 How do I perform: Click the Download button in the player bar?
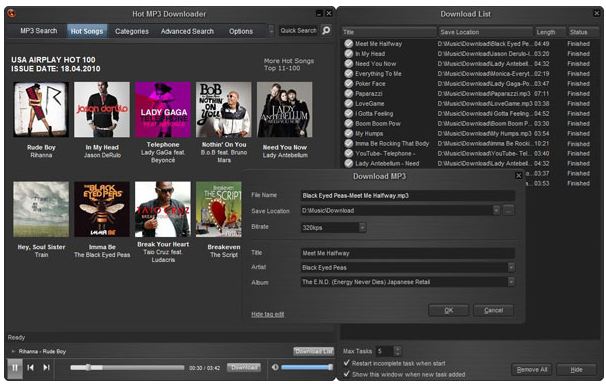coord(244,367)
